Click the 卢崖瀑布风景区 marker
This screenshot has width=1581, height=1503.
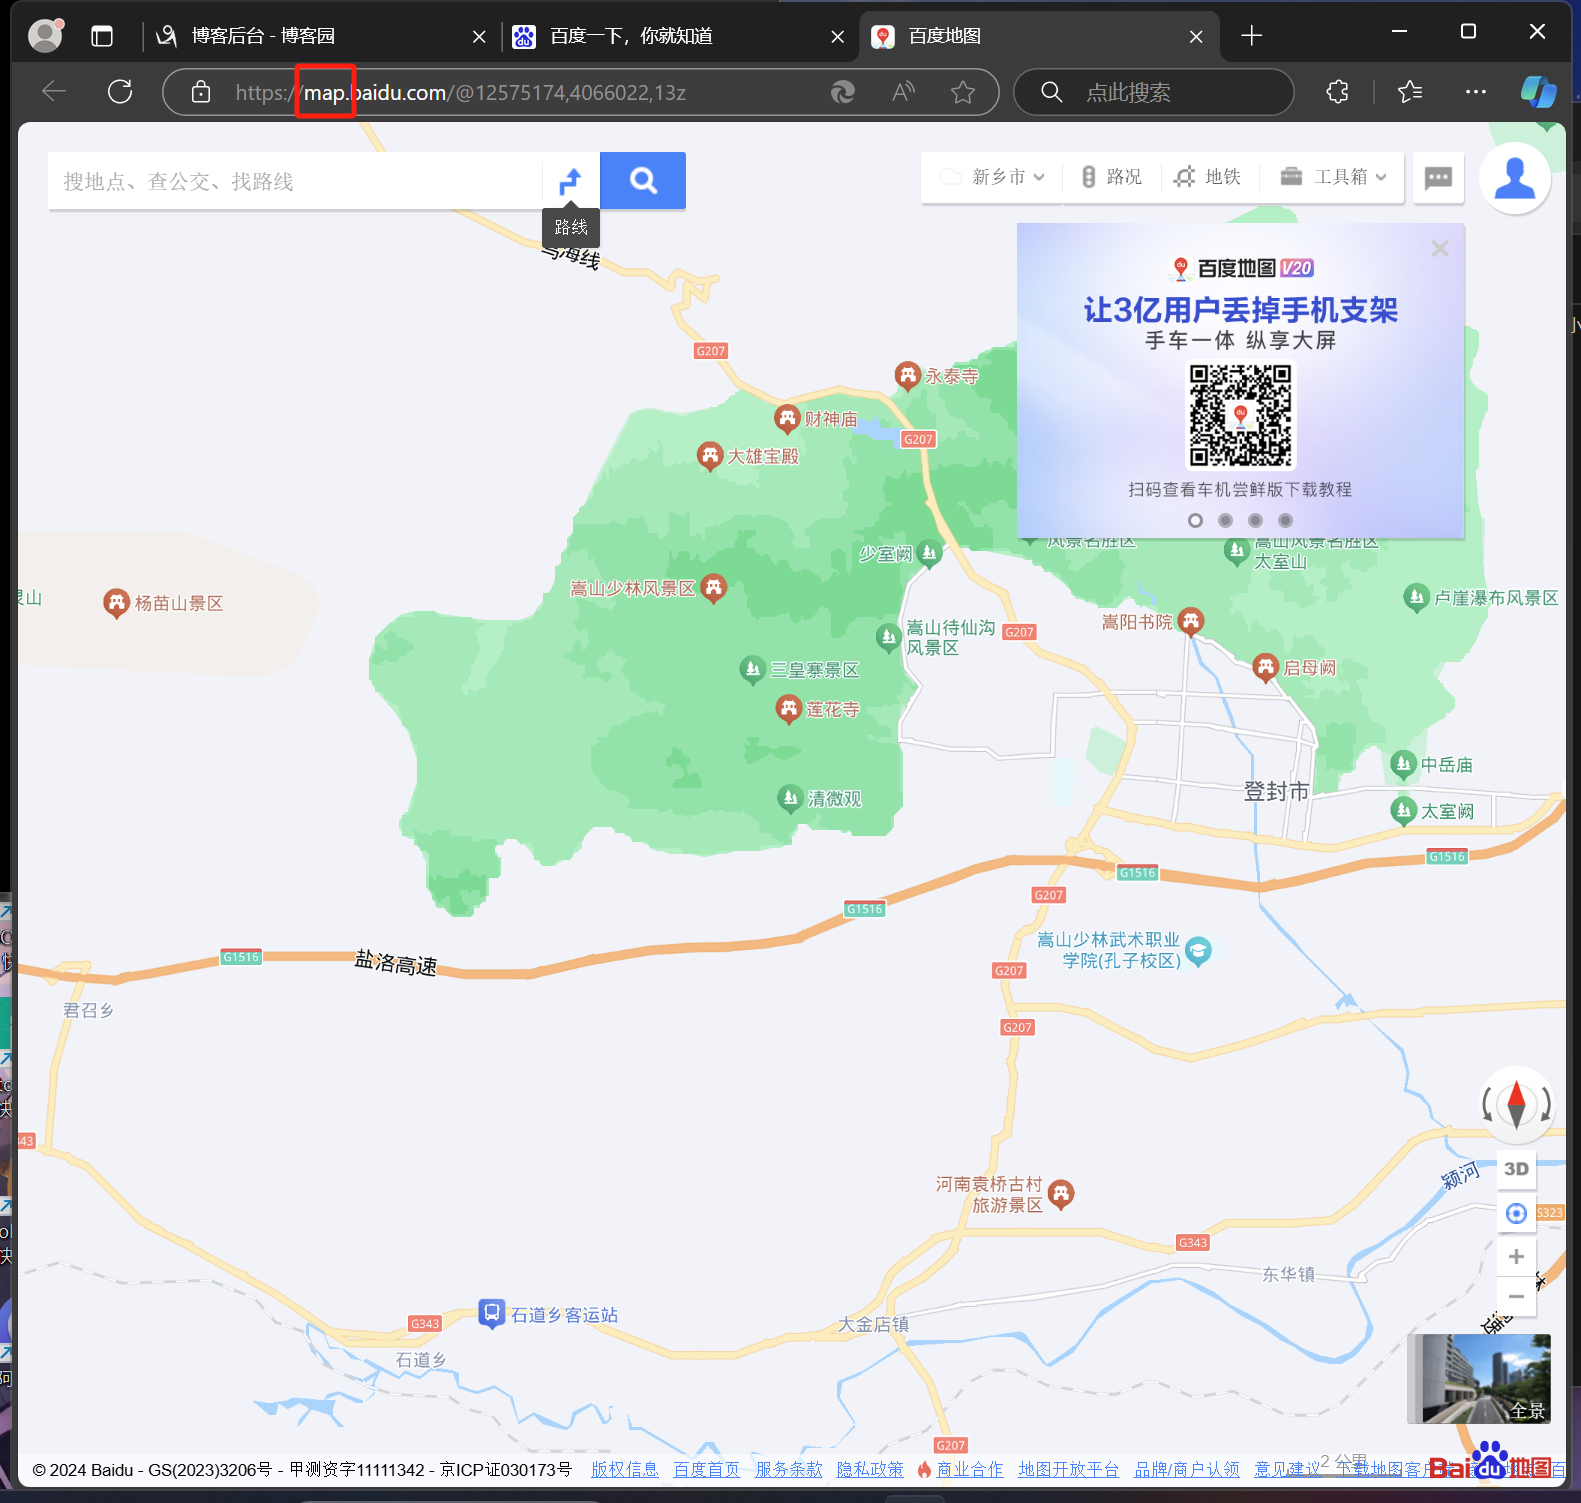click(x=1416, y=598)
